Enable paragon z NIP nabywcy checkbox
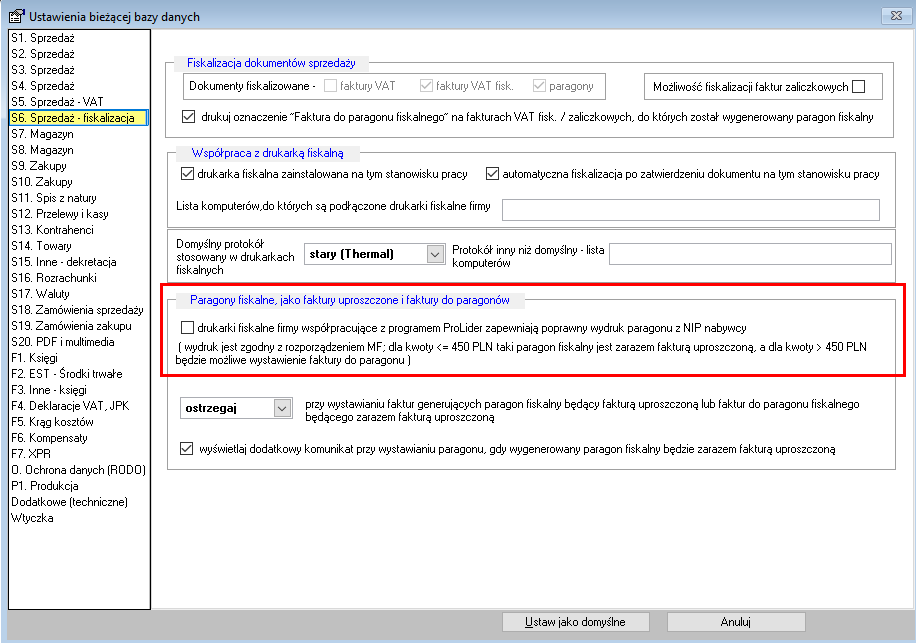The height and width of the screenshot is (643, 916). tap(187, 328)
